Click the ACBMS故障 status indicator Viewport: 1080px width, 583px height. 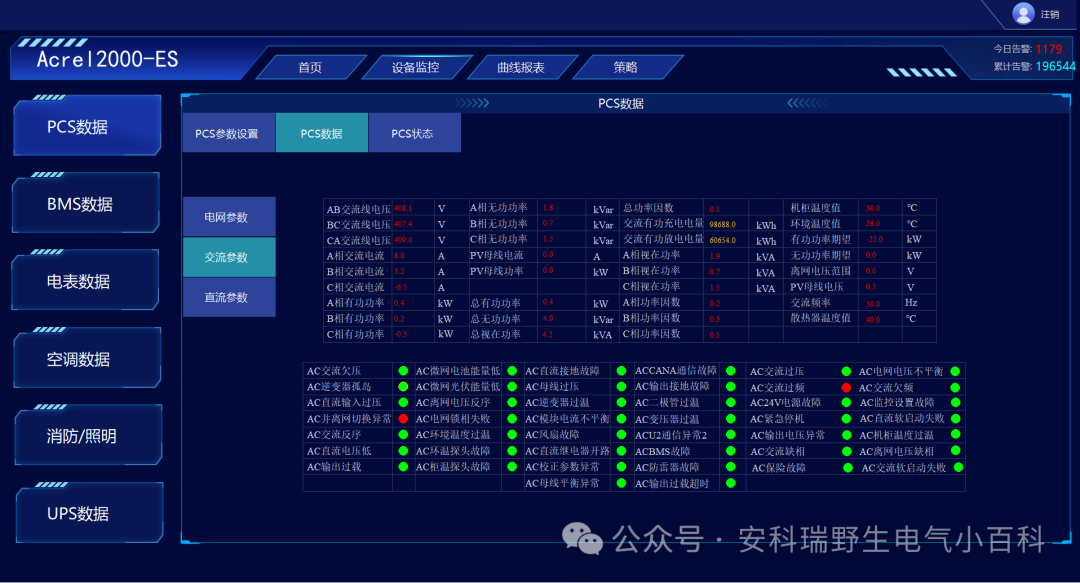point(731,451)
